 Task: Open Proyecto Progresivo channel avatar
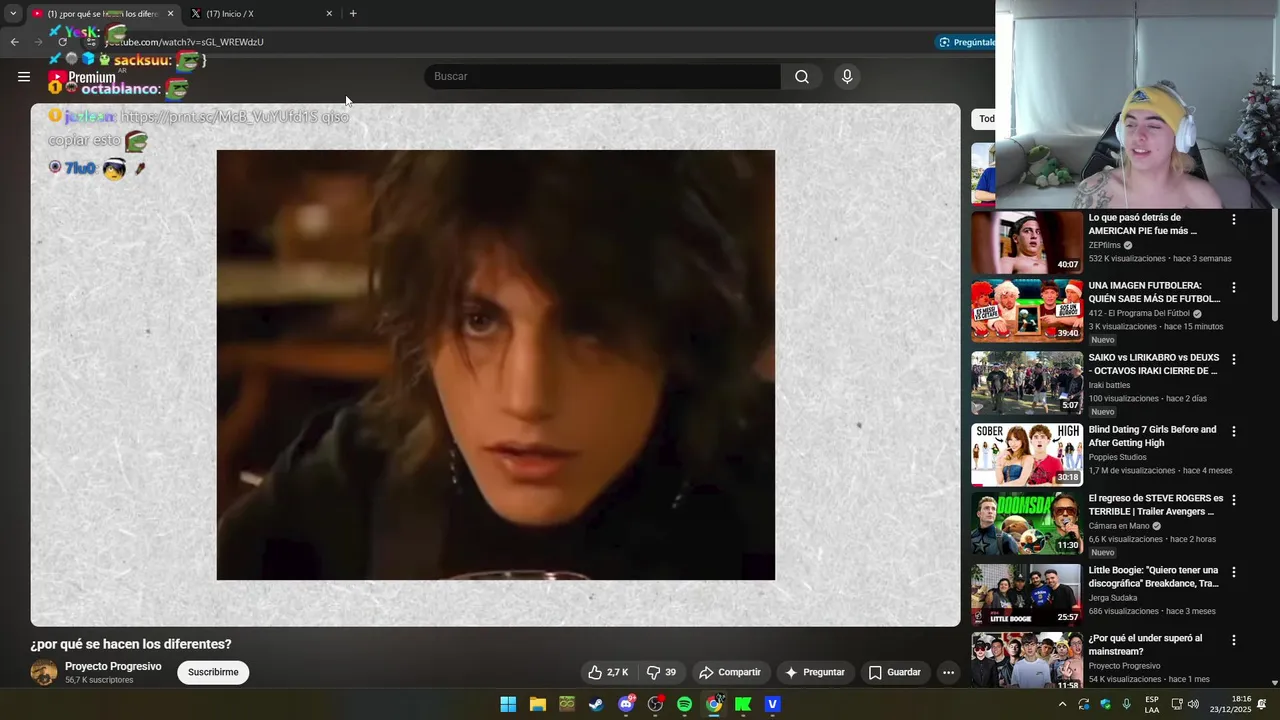point(44,672)
